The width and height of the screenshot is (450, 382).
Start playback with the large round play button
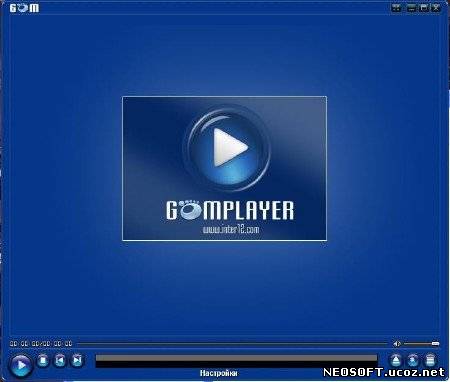21,365
